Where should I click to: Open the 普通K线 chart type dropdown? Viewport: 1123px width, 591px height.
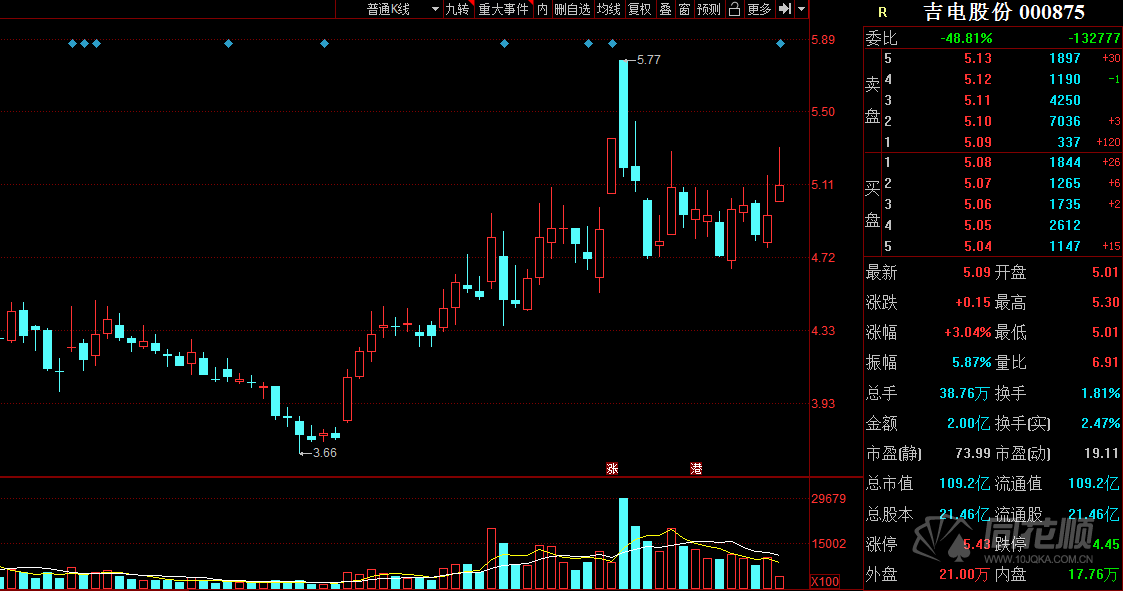[x=390, y=9]
